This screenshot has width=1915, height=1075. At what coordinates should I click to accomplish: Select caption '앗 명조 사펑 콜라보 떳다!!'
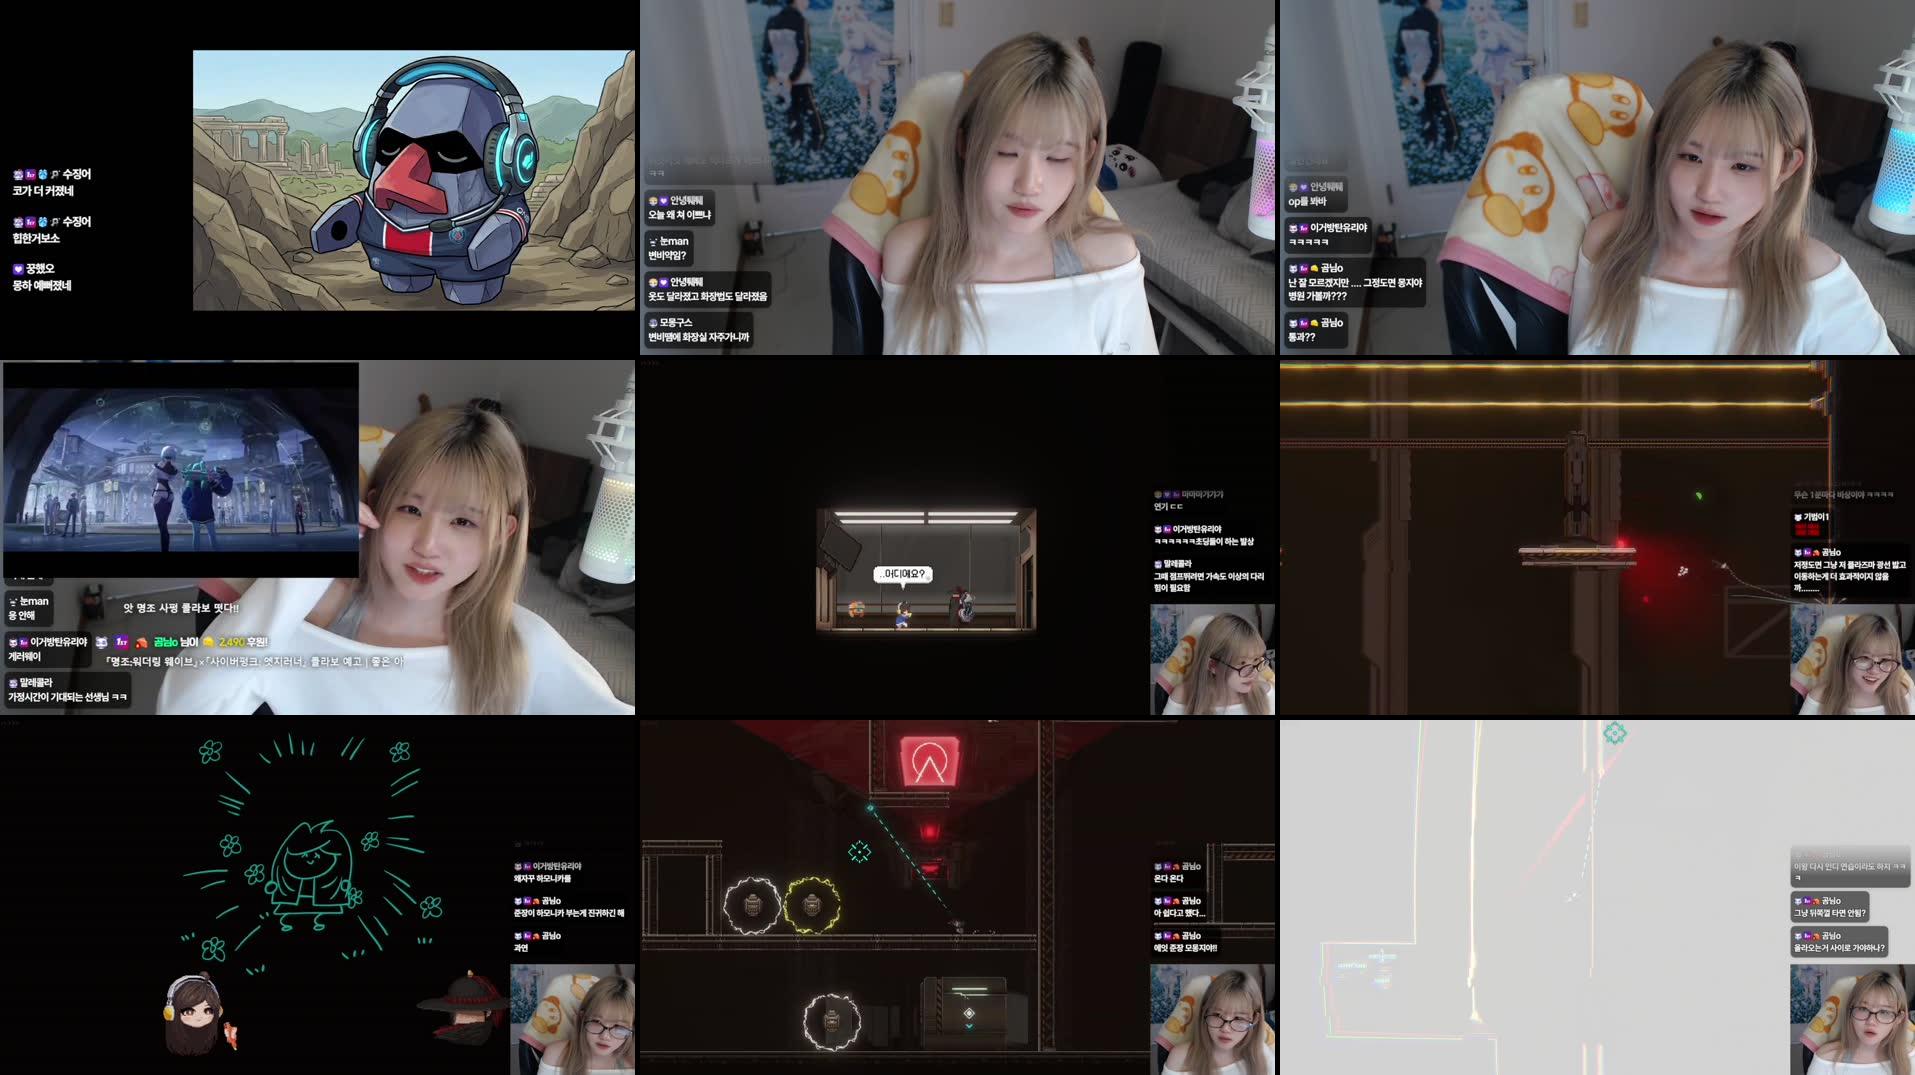click(181, 608)
